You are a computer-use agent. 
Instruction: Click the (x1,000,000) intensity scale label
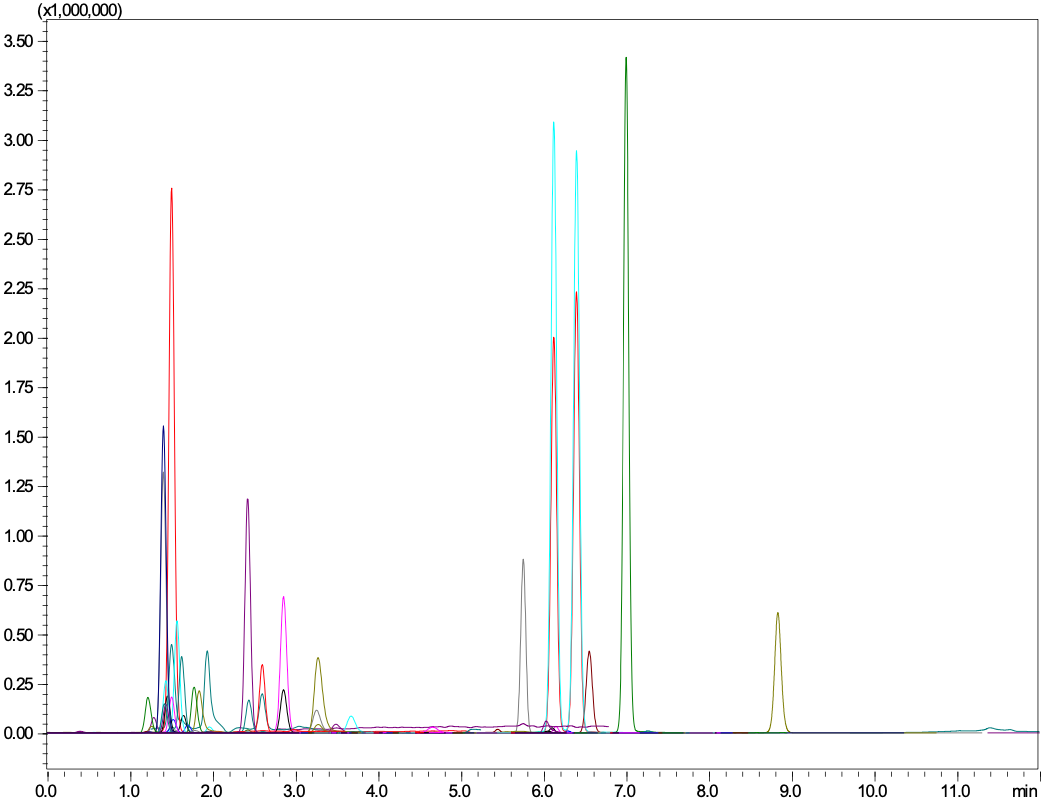pyautogui.click(x=79, y=10)
